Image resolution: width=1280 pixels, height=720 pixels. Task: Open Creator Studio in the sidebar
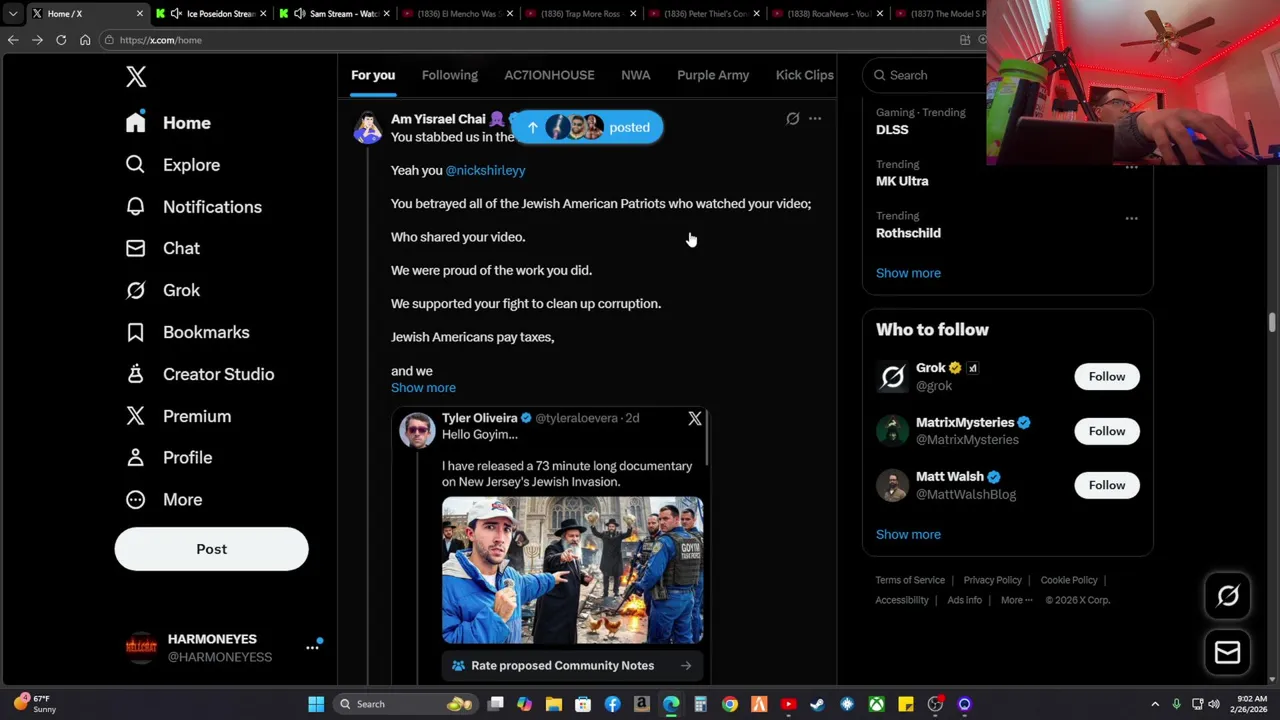coord(199,374)
